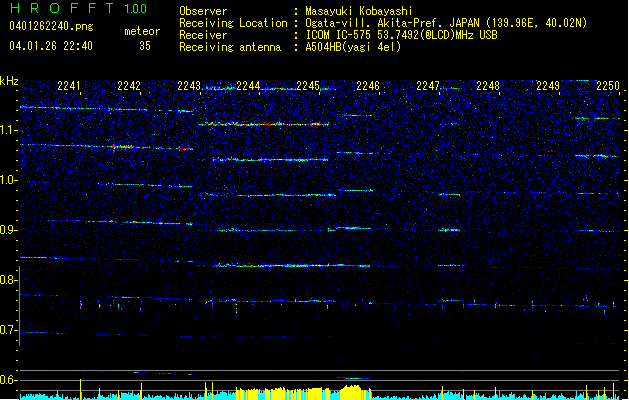The height and width of the screenshot is (400, 629).
Task: Click receiver text ICOM IC-575 53.7492 MHz
Action: (x=401, y=35)
